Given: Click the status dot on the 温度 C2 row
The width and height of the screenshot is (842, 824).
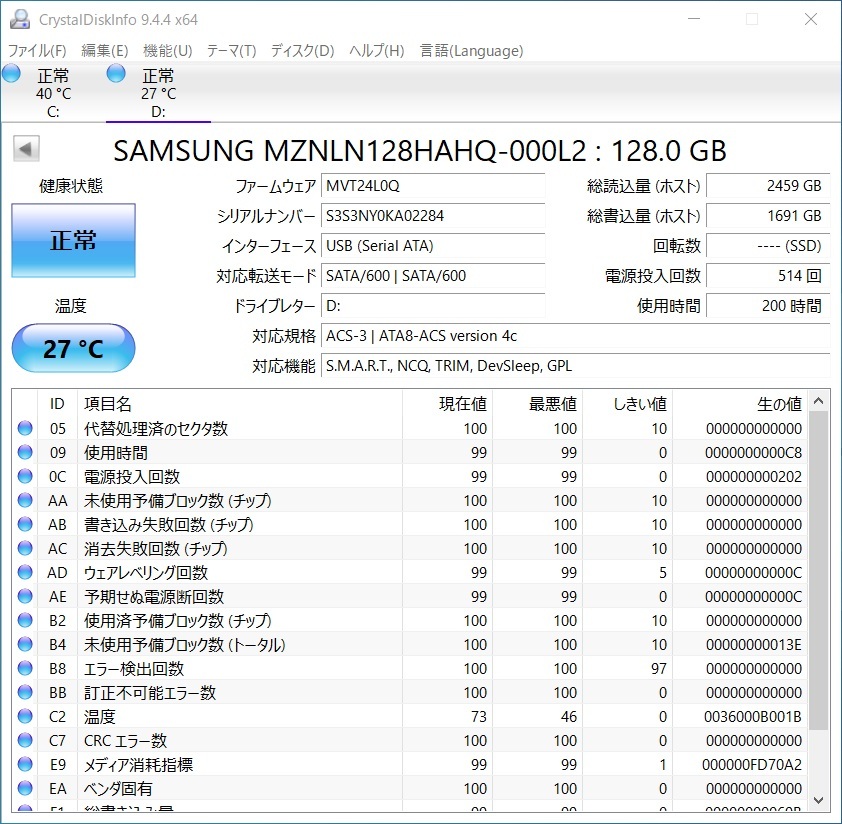Looking at the screenshot, I should 25,716.
